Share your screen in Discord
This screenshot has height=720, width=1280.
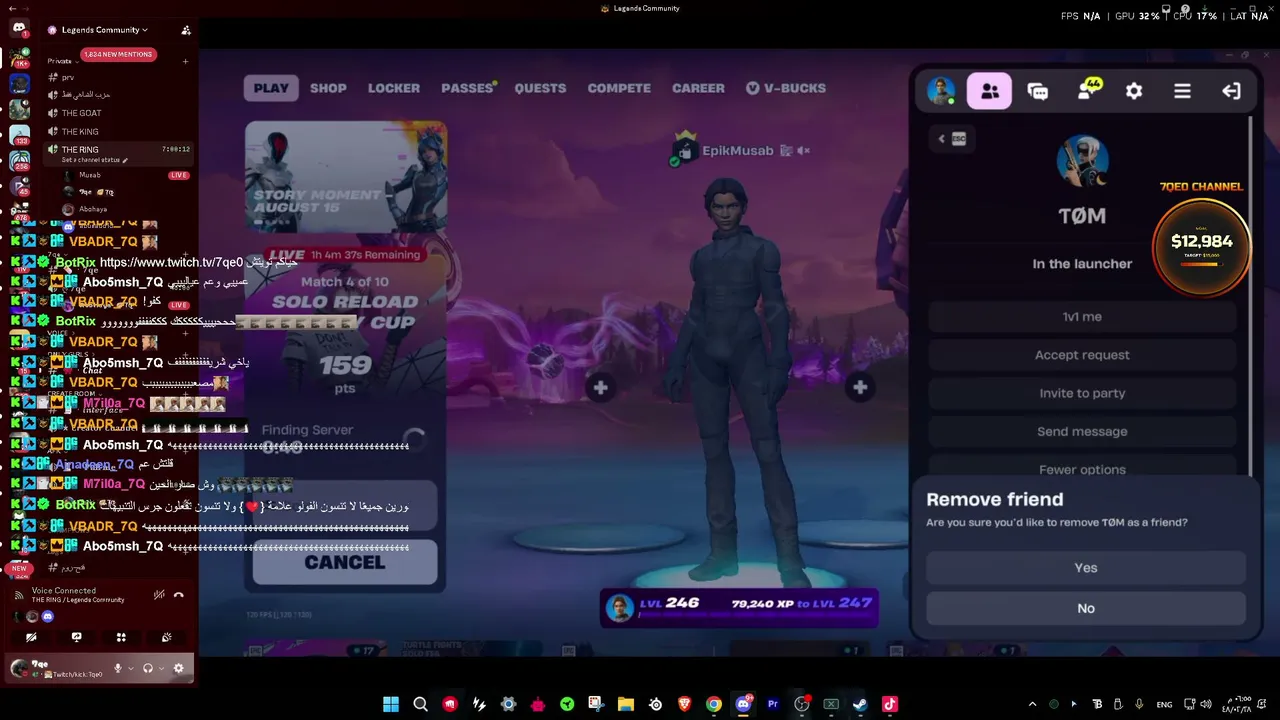[x=76, y=637]
